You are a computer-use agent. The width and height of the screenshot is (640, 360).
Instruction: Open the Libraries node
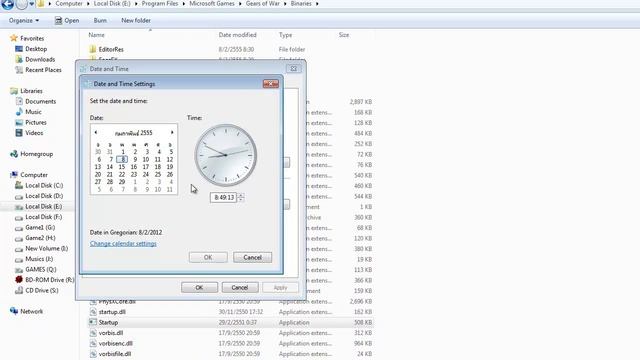pyautogui.click(x=31, y=91)
